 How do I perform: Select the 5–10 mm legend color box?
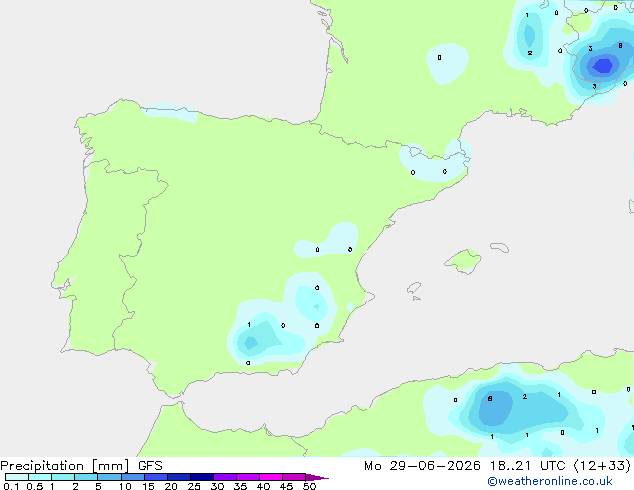click(109, 477)
